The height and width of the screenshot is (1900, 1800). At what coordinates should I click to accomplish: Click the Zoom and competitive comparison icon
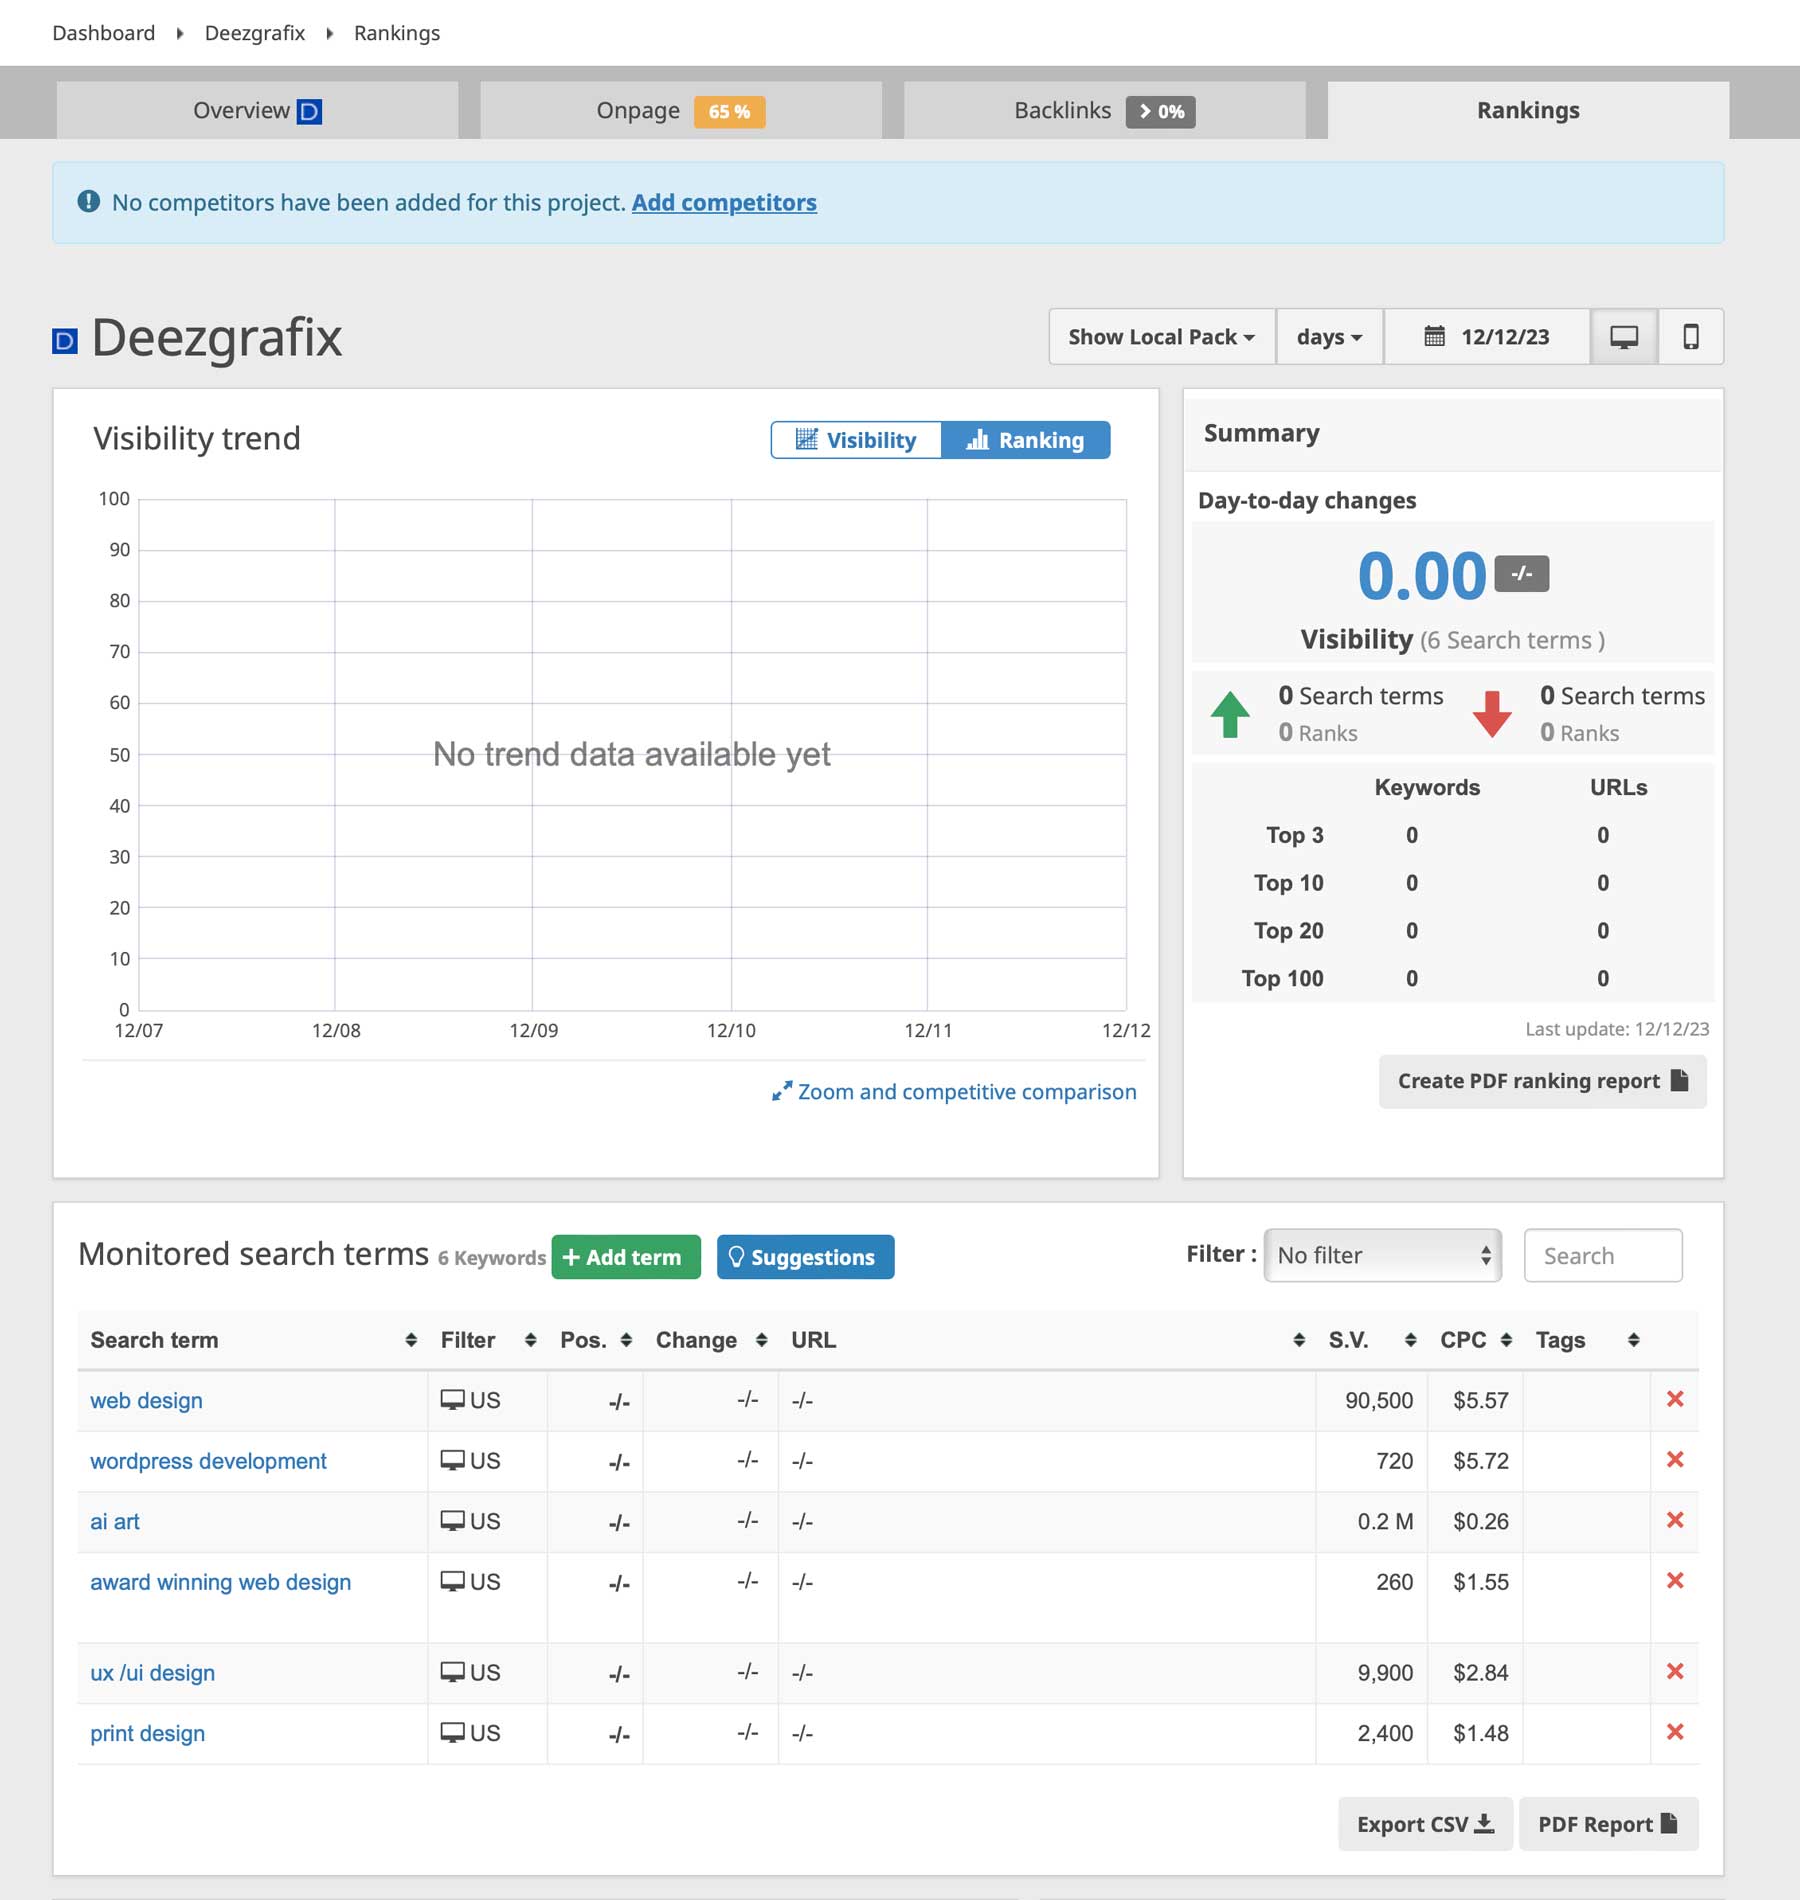click(783, 1091)
